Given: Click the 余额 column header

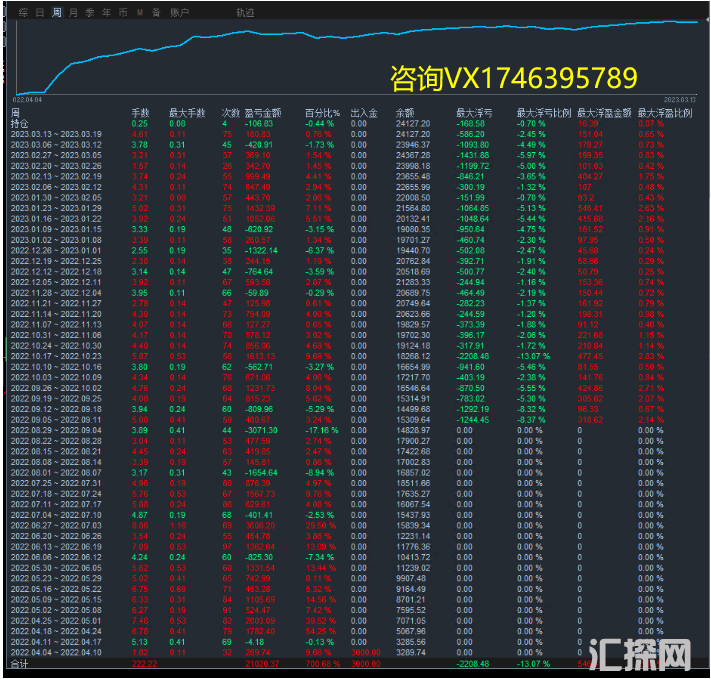Looking at the screenshot, I should 405,114.
